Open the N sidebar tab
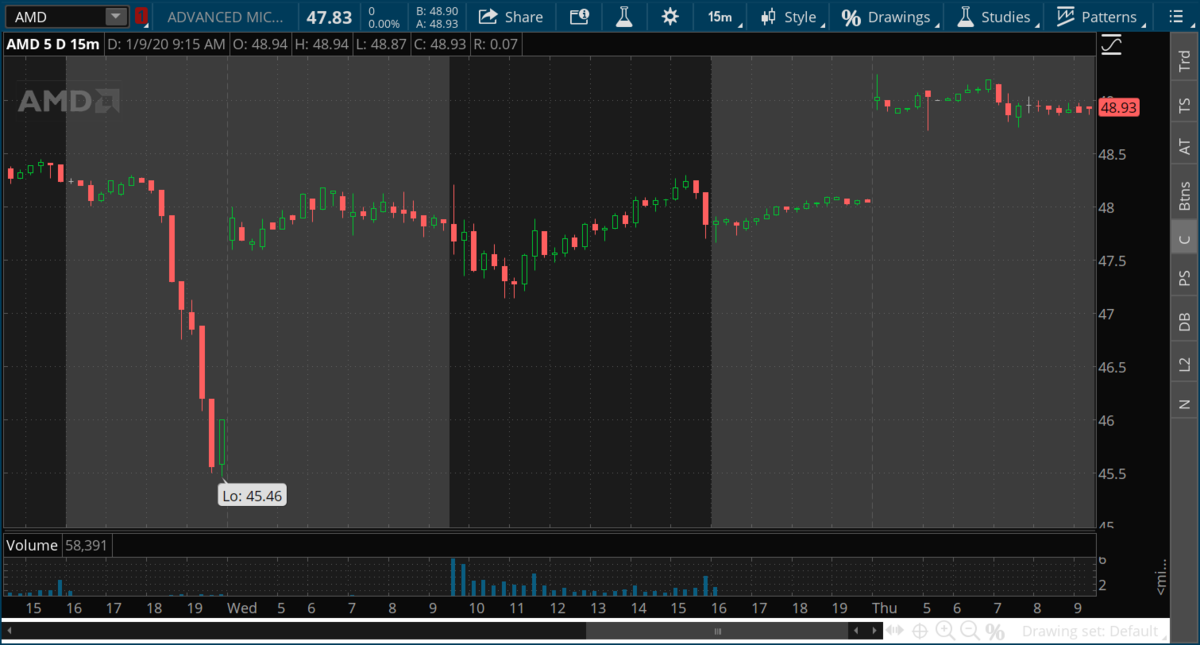This screenshot has width=1200, height=645. tap(1185, 403)
